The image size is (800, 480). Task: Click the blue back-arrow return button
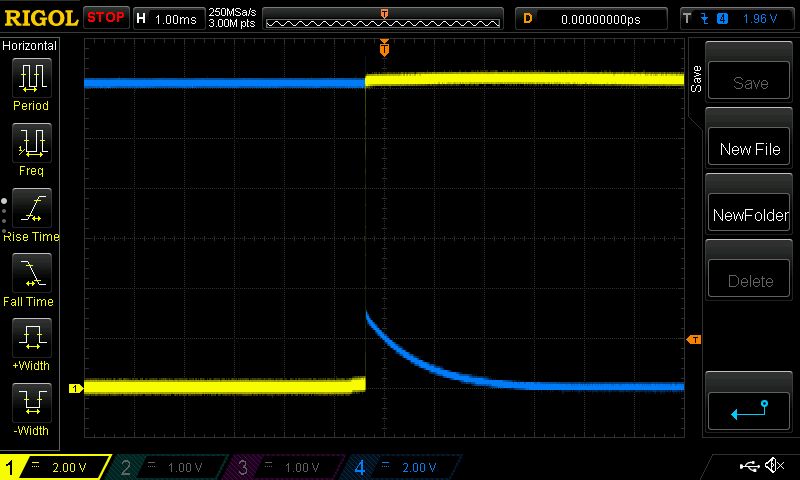(x=749, y=411)
